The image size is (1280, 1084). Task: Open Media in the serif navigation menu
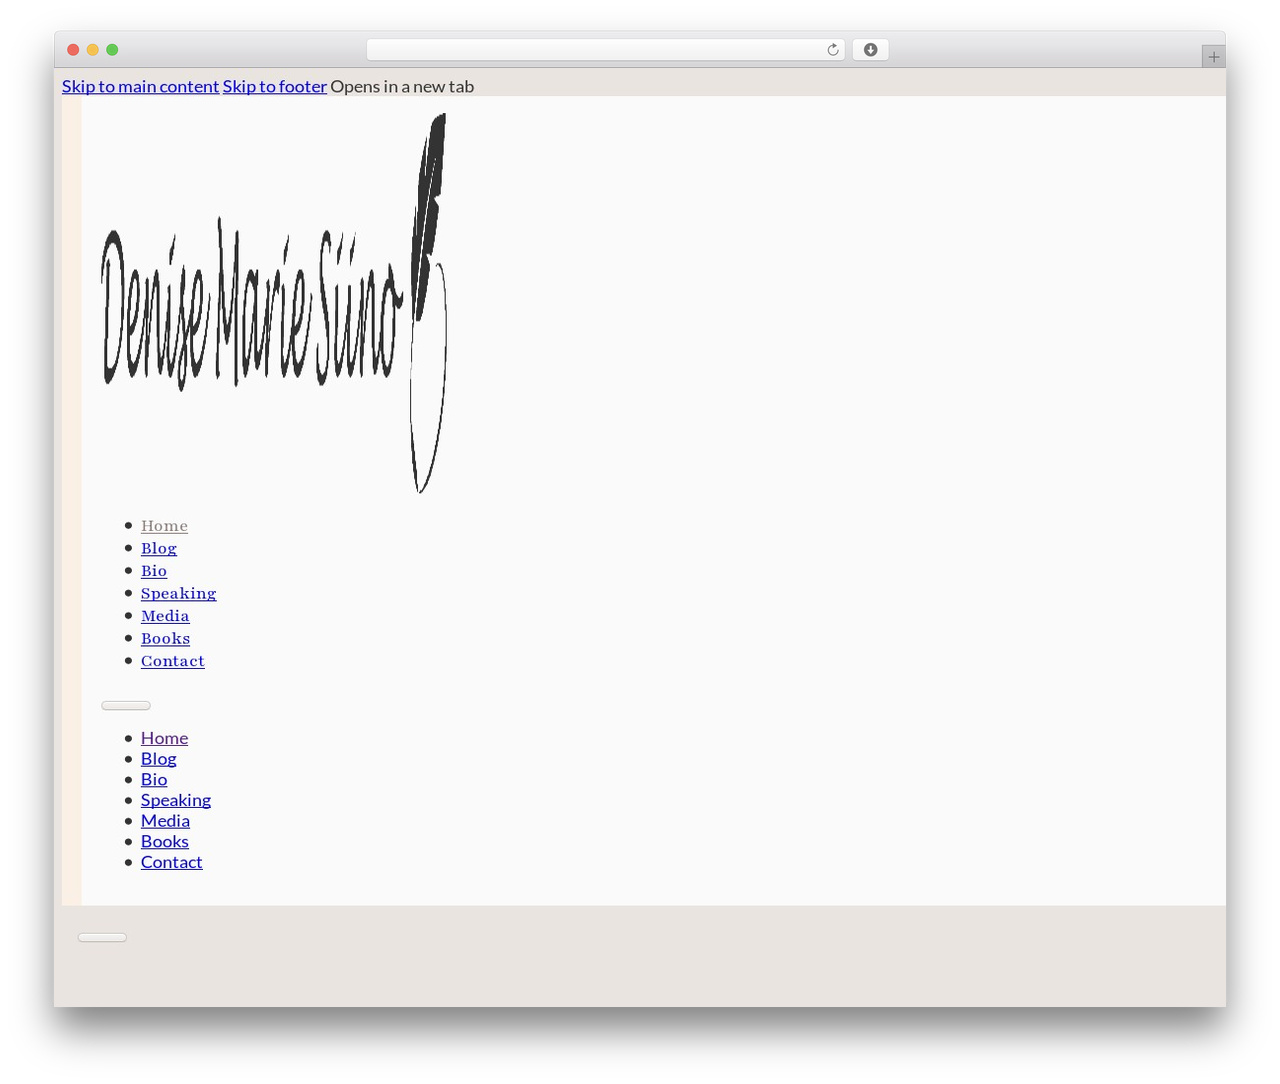tap(165, 616)
